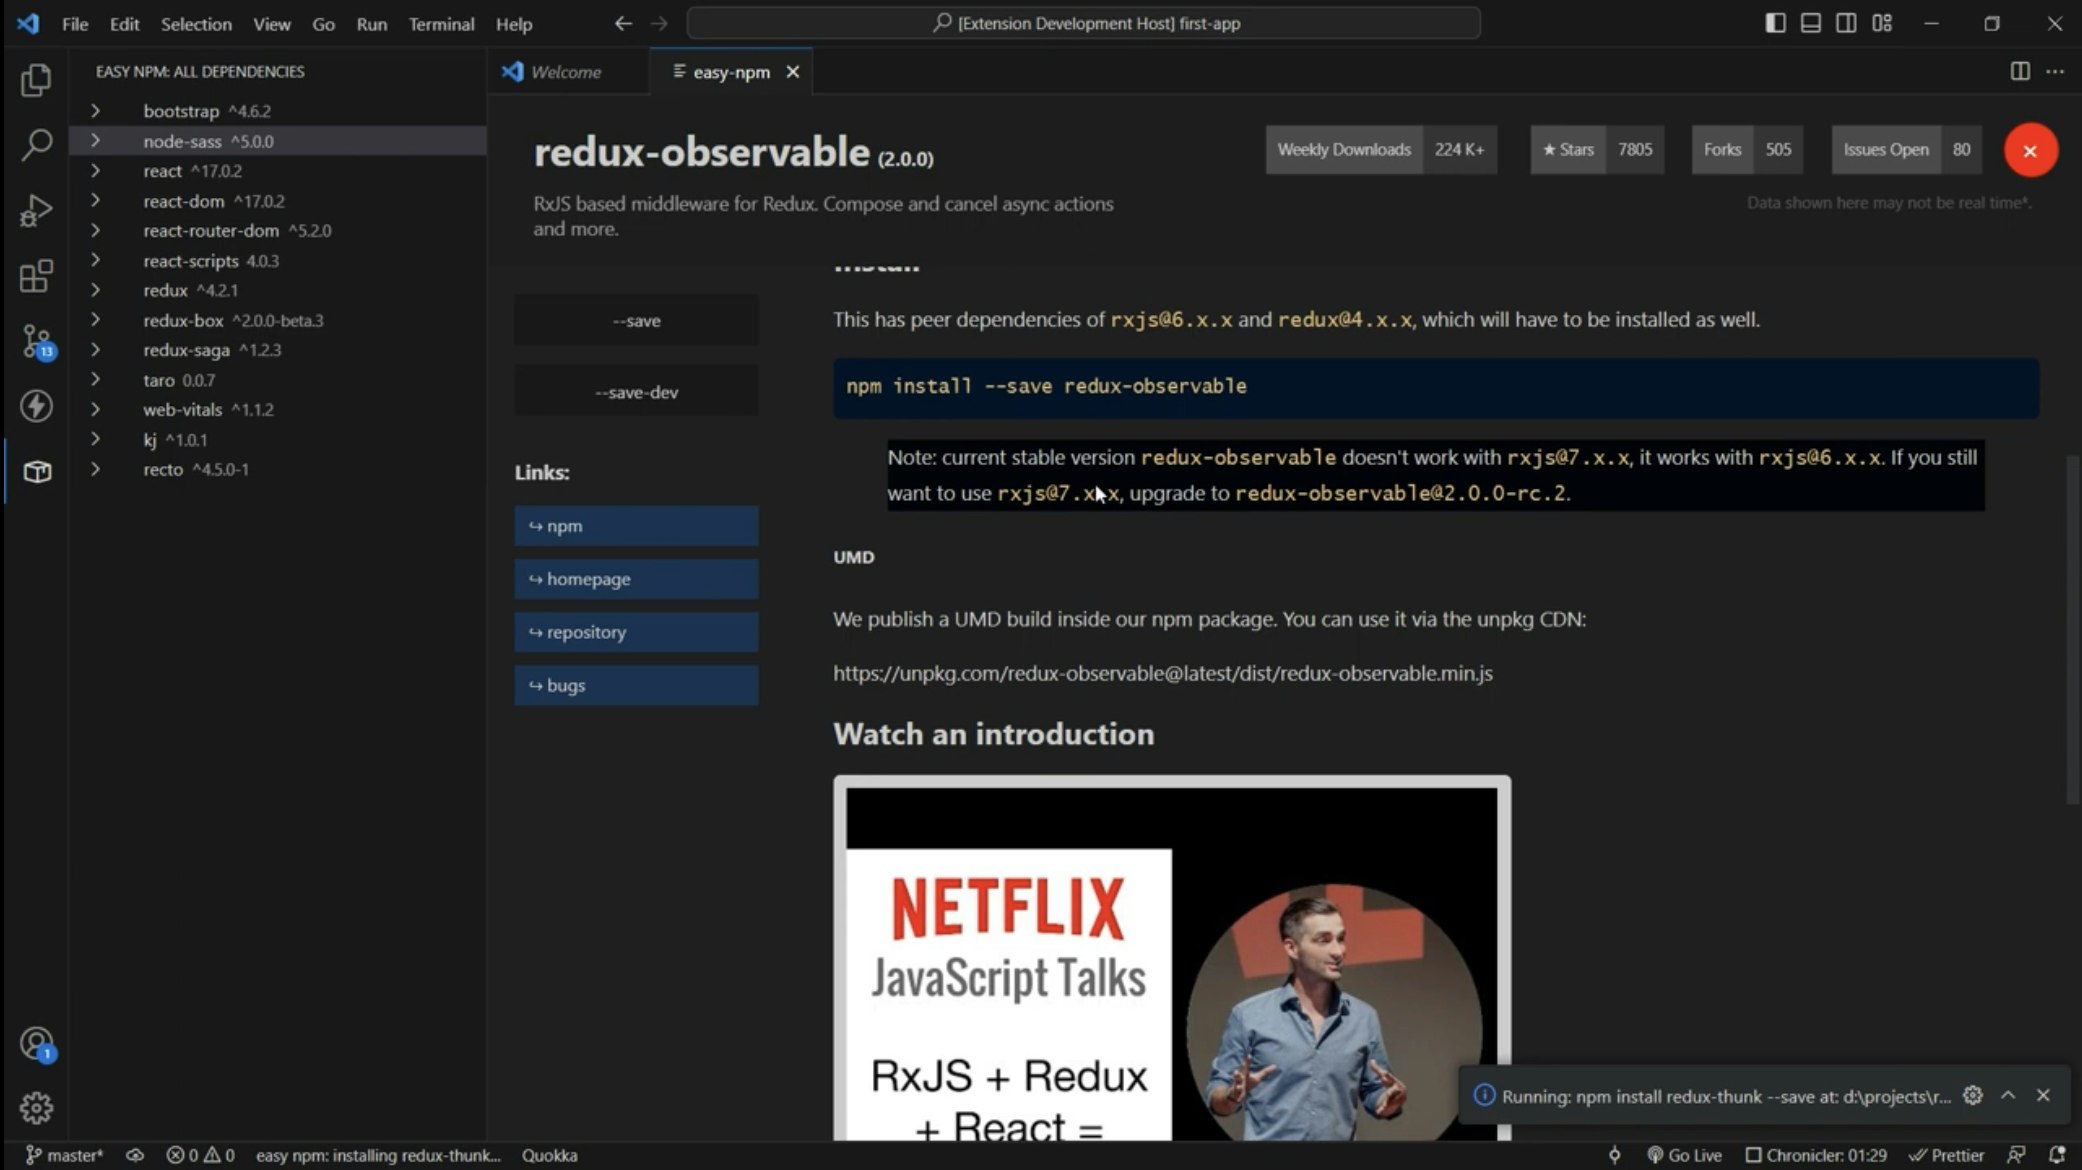Go back with the left arrow

click(623, 23)
